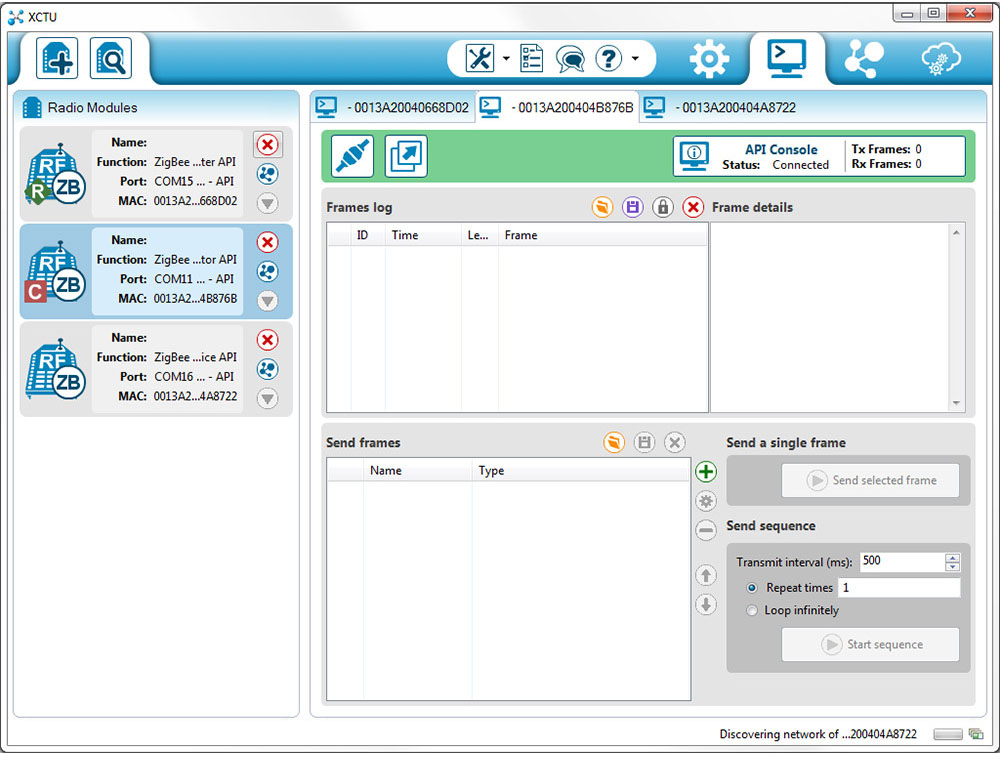This screenshot has width=1000, height=757.
Task: Open the cloud settings icon in the toolbar
Action: pyautogui.click(x=941, y=59)
